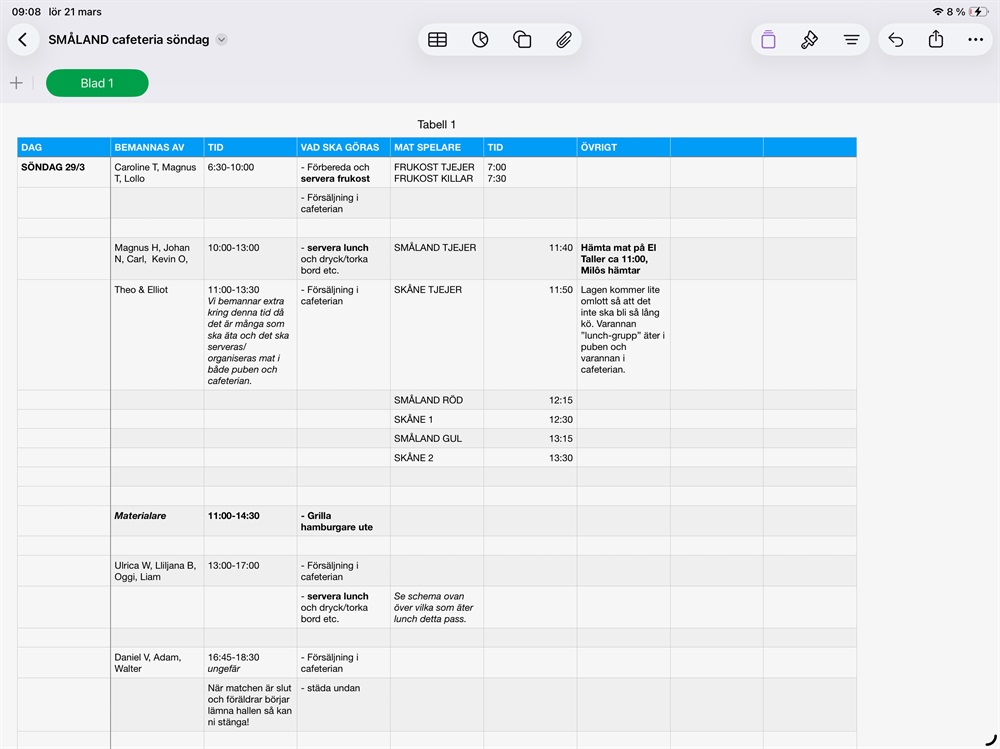
Task: Select the Blad 1 sheet tab
Action: [x=97, y=83]
